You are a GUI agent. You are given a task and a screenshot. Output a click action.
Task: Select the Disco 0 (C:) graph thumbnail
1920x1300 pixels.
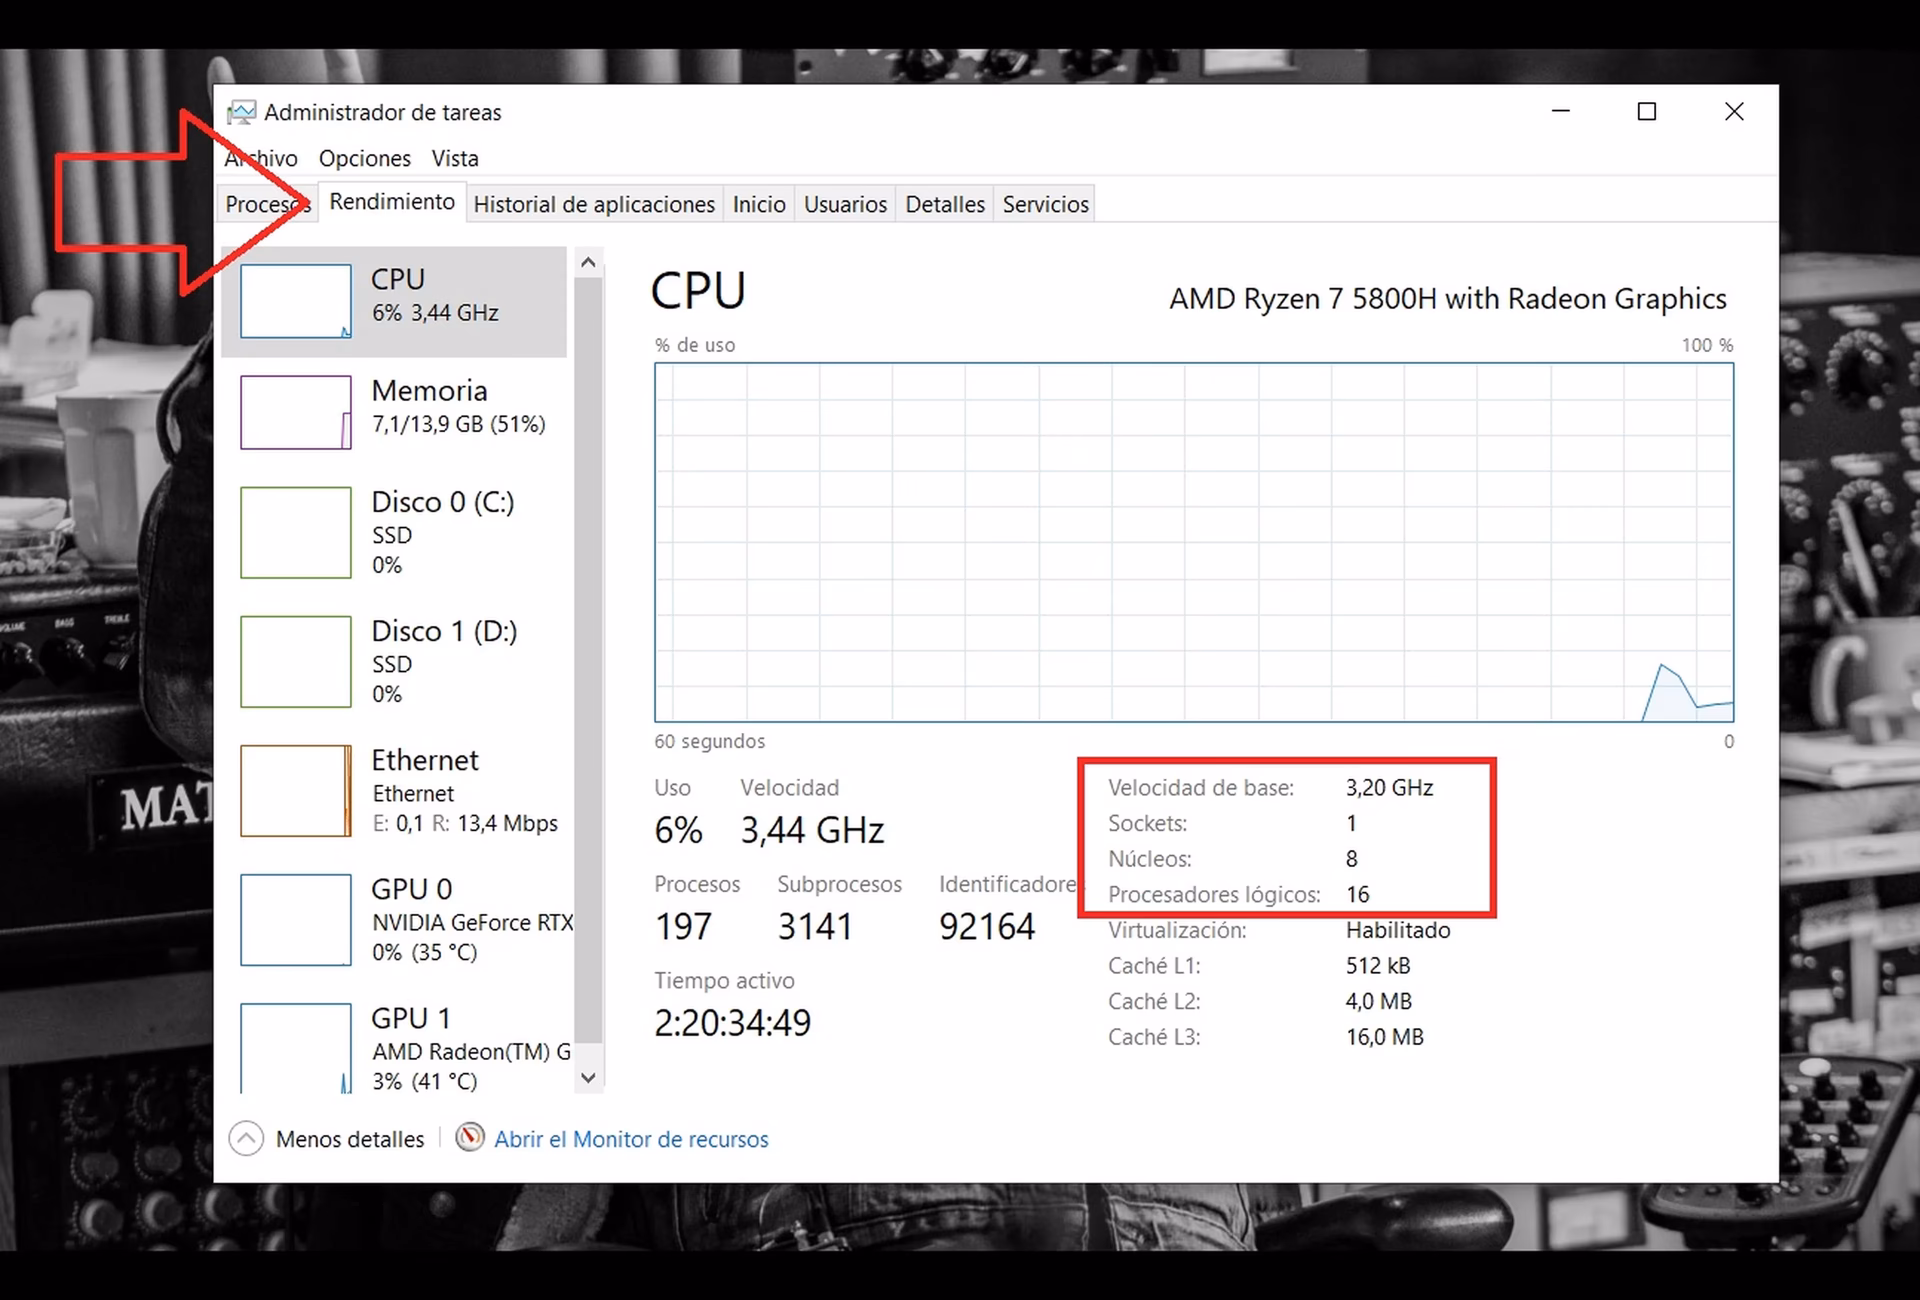pos(296,532)
